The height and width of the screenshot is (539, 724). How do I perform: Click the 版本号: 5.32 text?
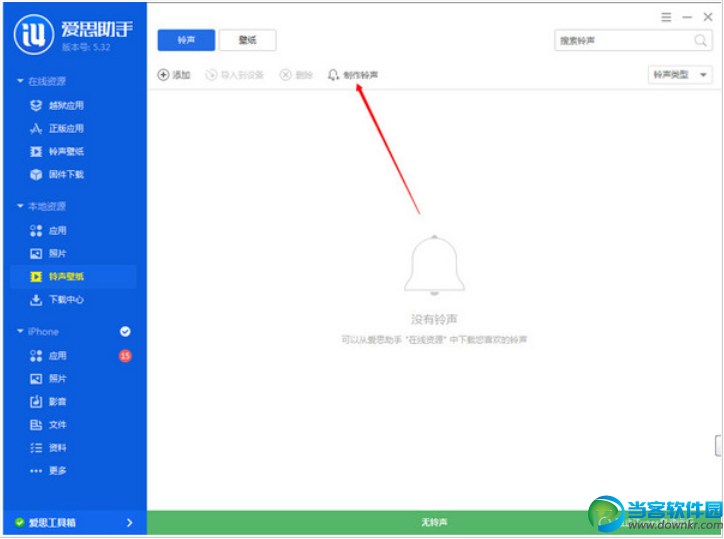(86, 47)
